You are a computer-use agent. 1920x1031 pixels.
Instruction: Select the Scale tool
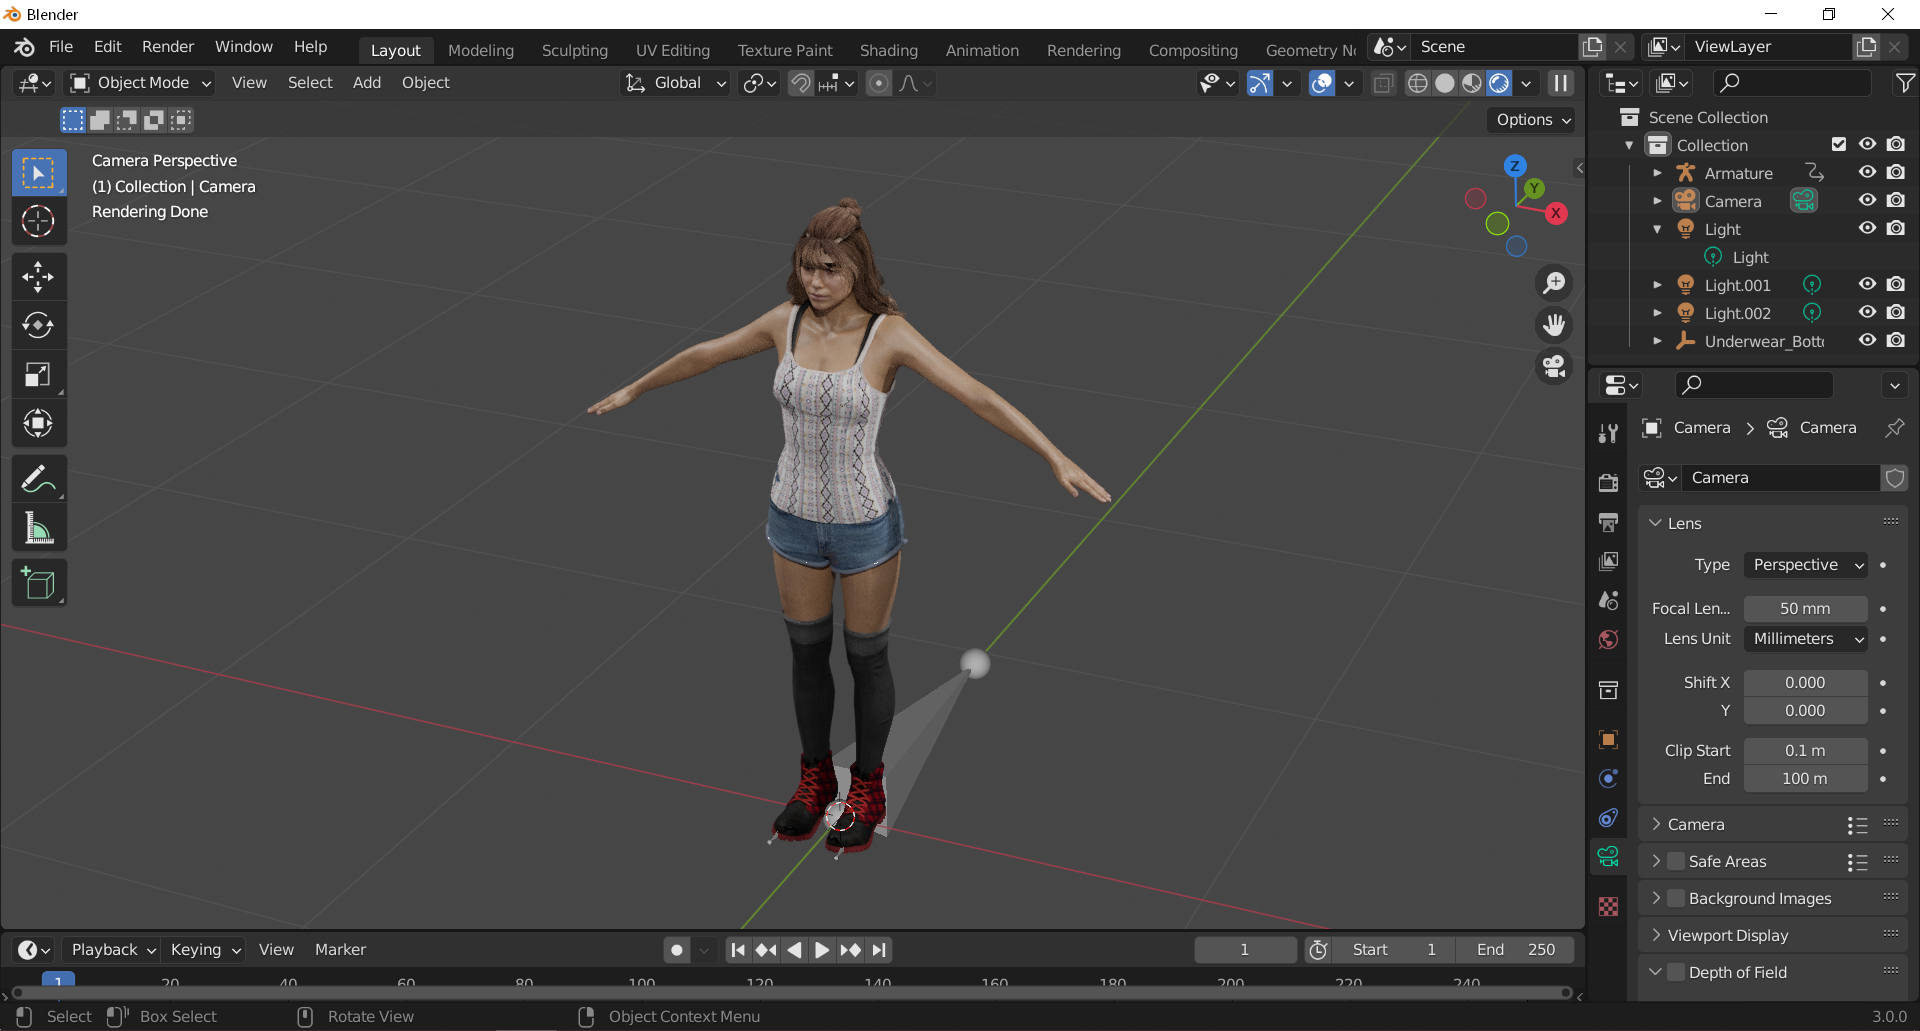click(x=39, y=374)
